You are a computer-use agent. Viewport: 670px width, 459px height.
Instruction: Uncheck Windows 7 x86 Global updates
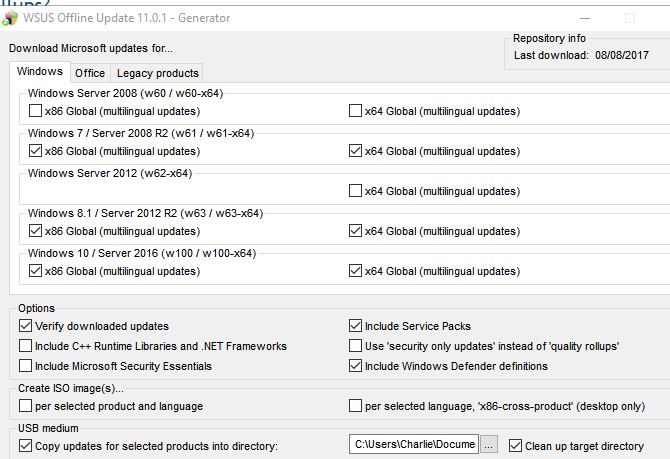36,151
